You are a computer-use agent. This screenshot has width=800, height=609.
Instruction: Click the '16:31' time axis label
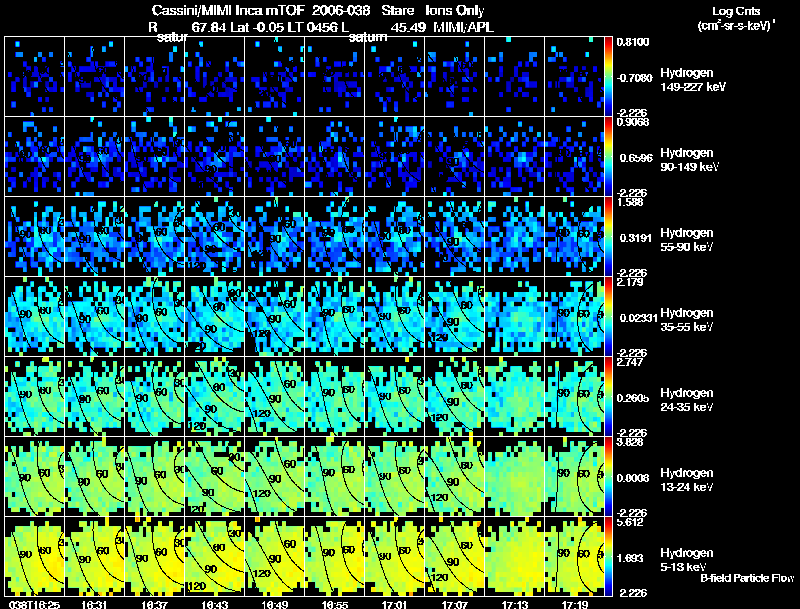[x=94, y=604]
